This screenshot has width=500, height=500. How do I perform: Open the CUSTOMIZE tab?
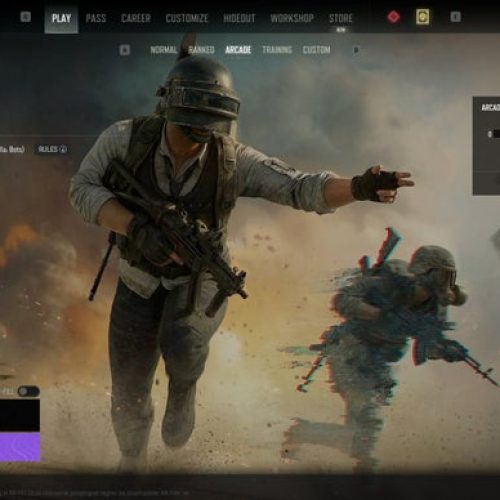[187, 18]
